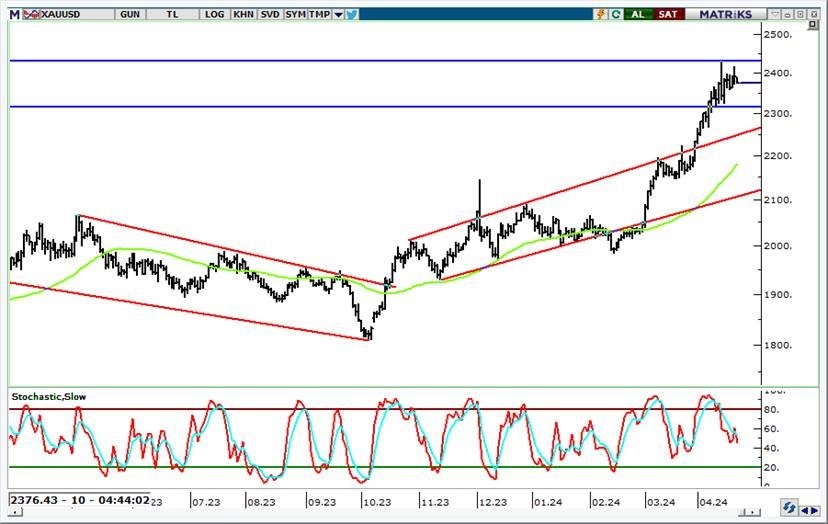This screenshot has width=828, height=524.
Task: Click the left-right arrows icon at bottom right
Action: pyautogui.click(x=813, y=509)
